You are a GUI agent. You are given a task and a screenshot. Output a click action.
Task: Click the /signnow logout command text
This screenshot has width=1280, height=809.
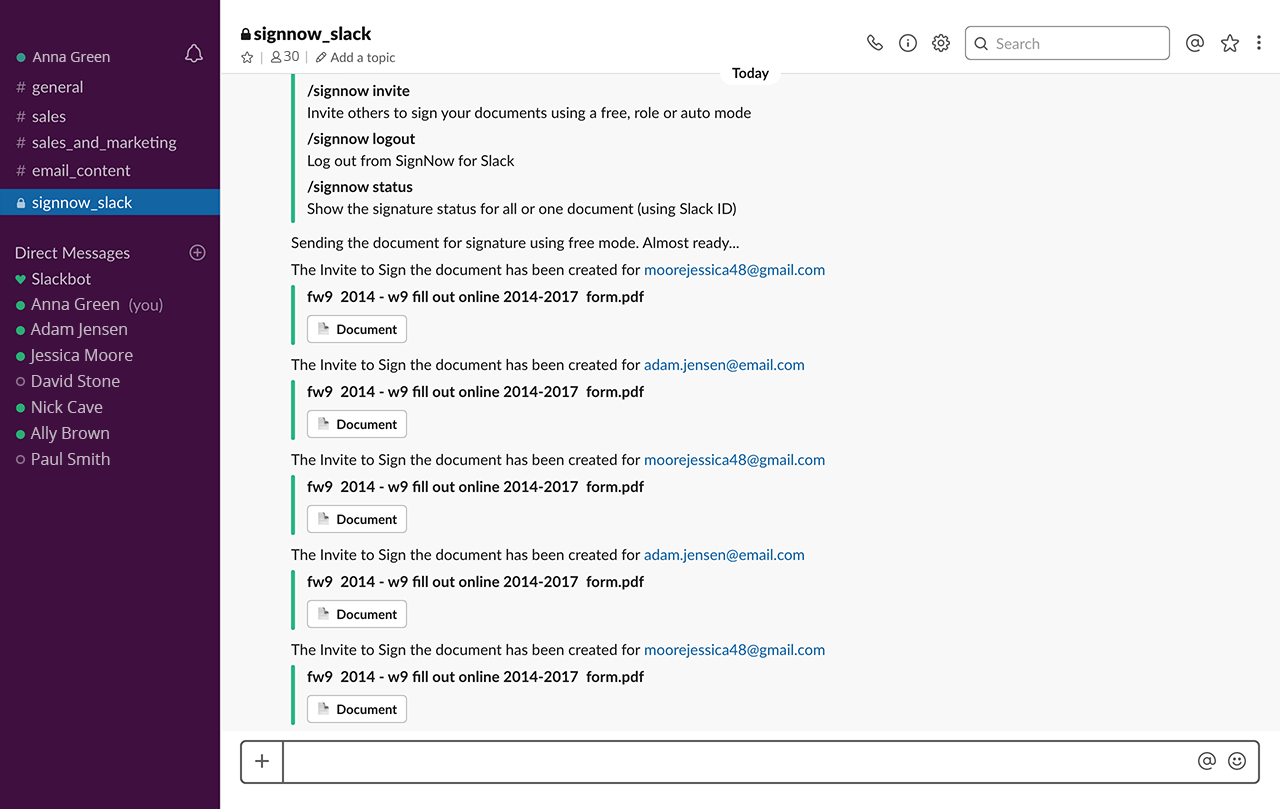(x=361, y=139)
